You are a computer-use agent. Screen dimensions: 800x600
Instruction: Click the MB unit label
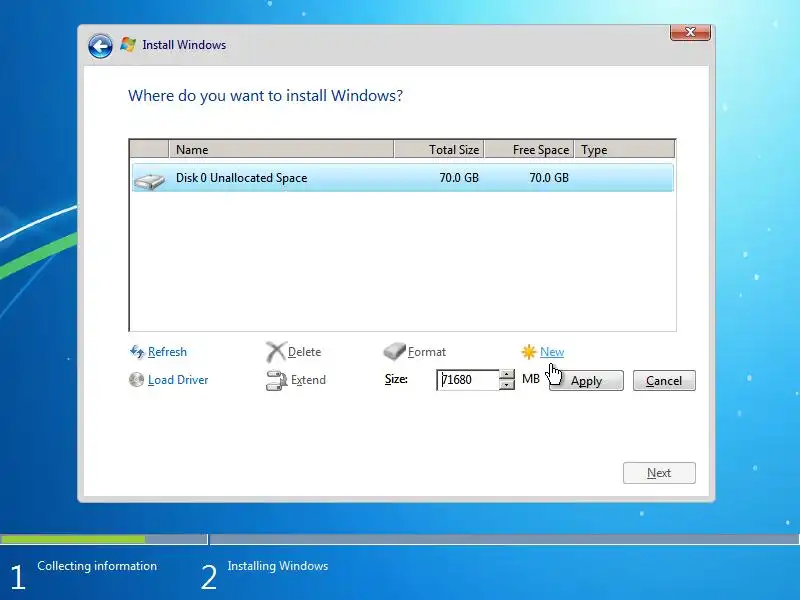coord(531,379)
